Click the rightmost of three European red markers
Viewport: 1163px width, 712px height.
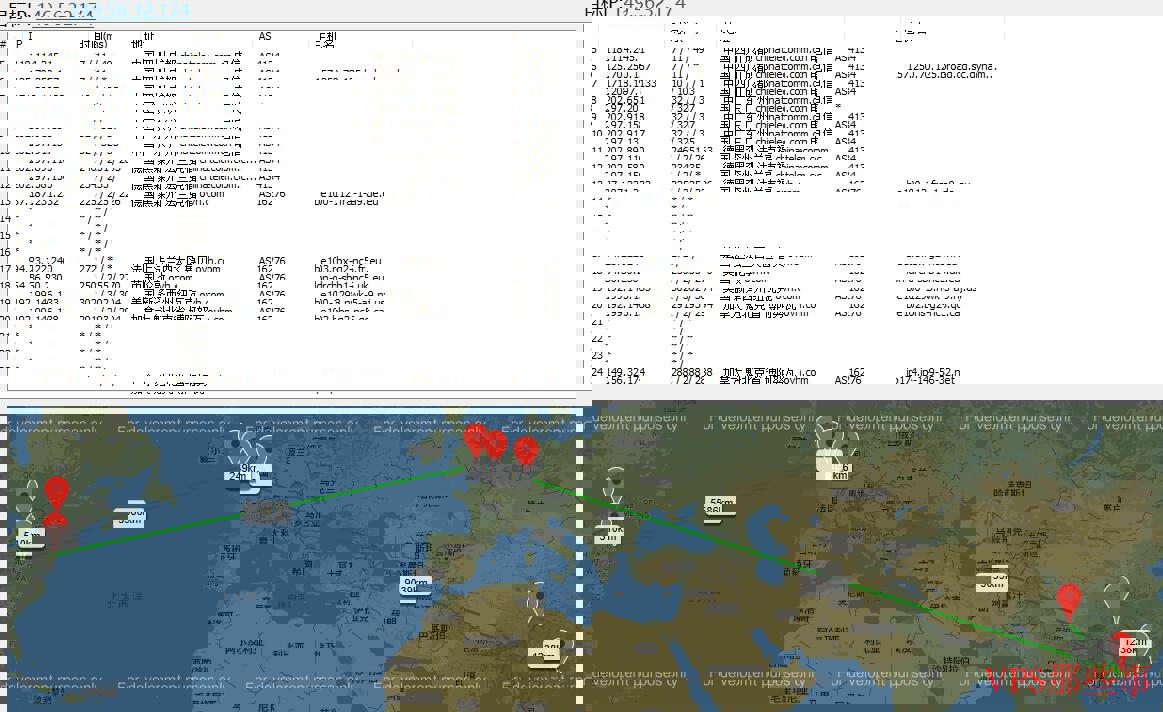click(x=525, y=450)
